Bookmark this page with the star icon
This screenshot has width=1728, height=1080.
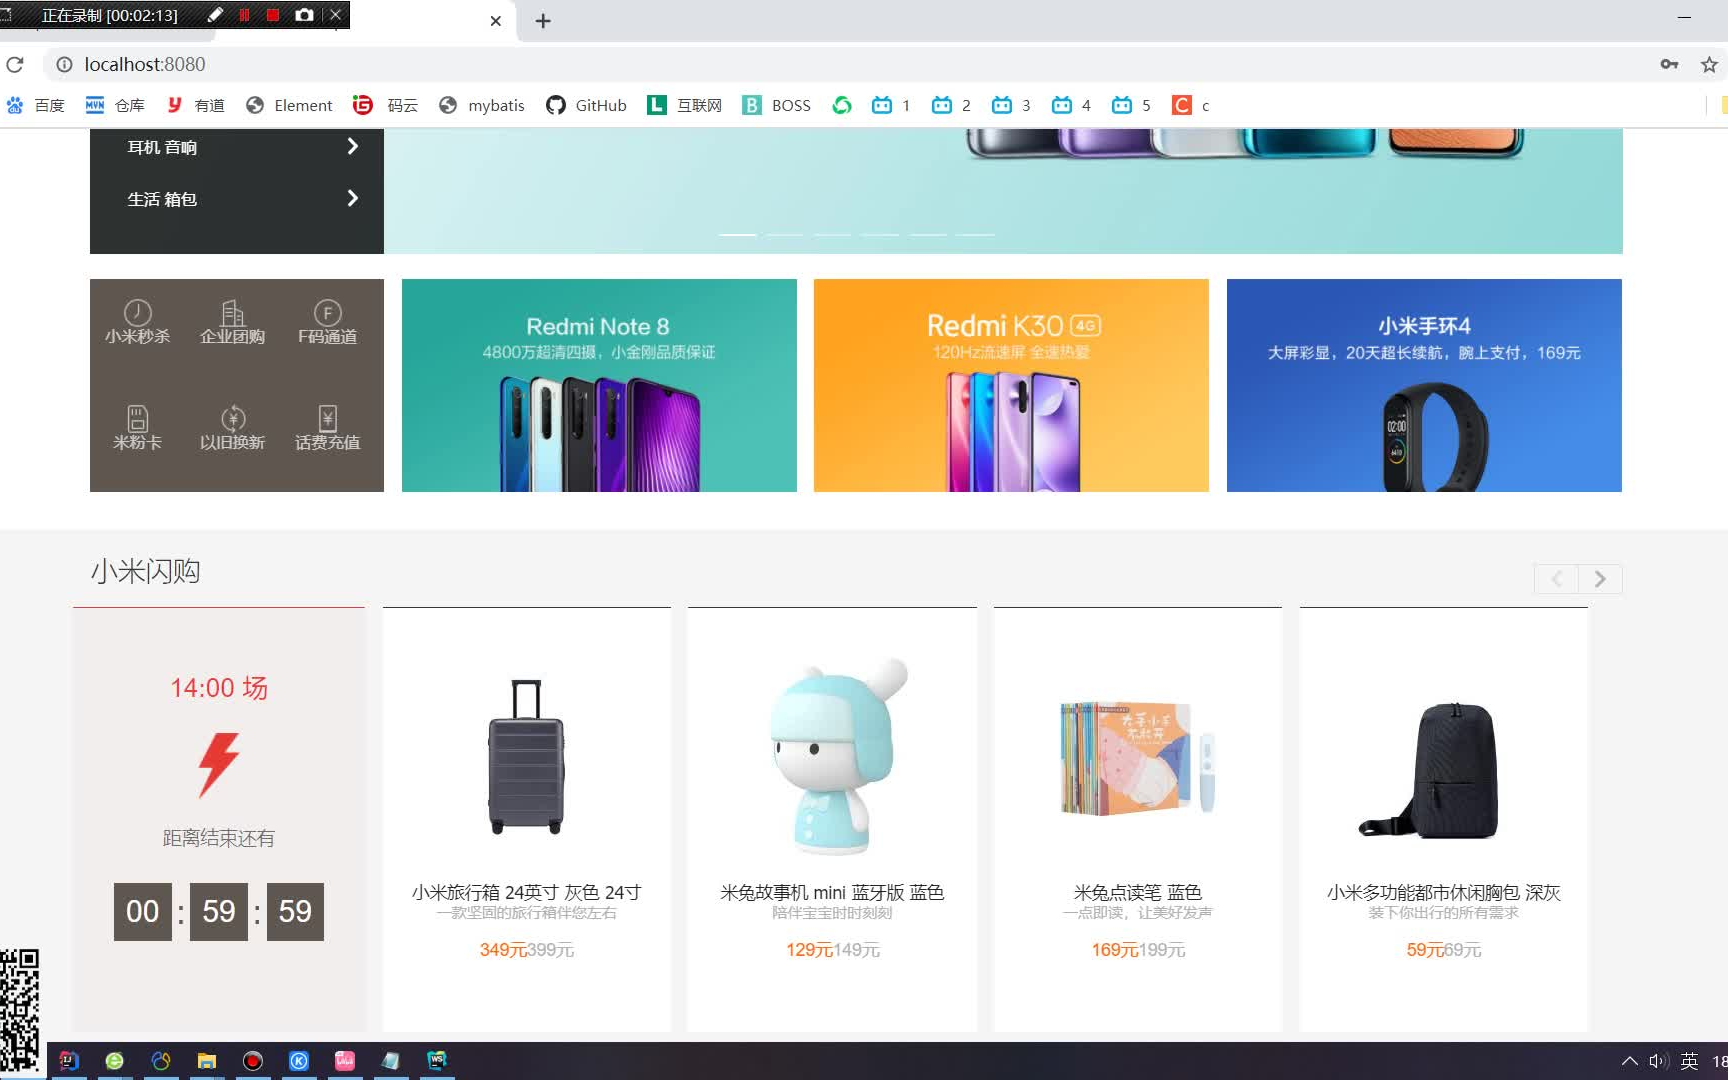pos(1709,65)
